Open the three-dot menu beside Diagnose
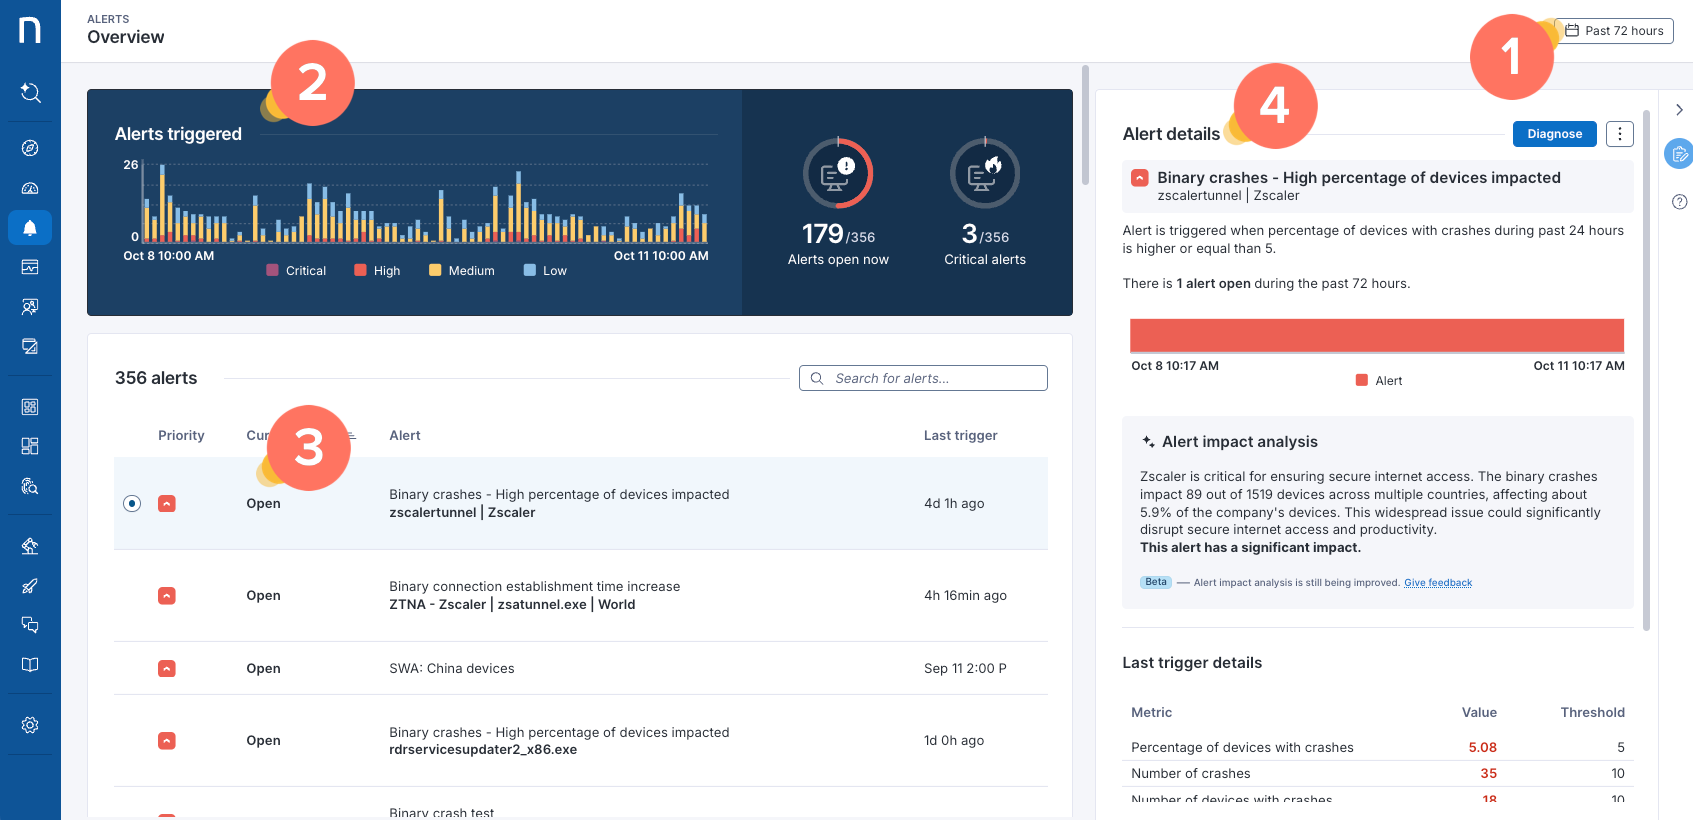The width and height of the screenshot is (1693, 820). [1619, 134]
